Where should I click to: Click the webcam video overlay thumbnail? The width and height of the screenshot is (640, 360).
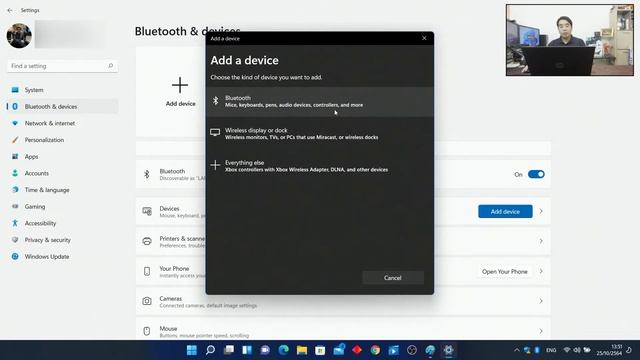tap(570, 40)
